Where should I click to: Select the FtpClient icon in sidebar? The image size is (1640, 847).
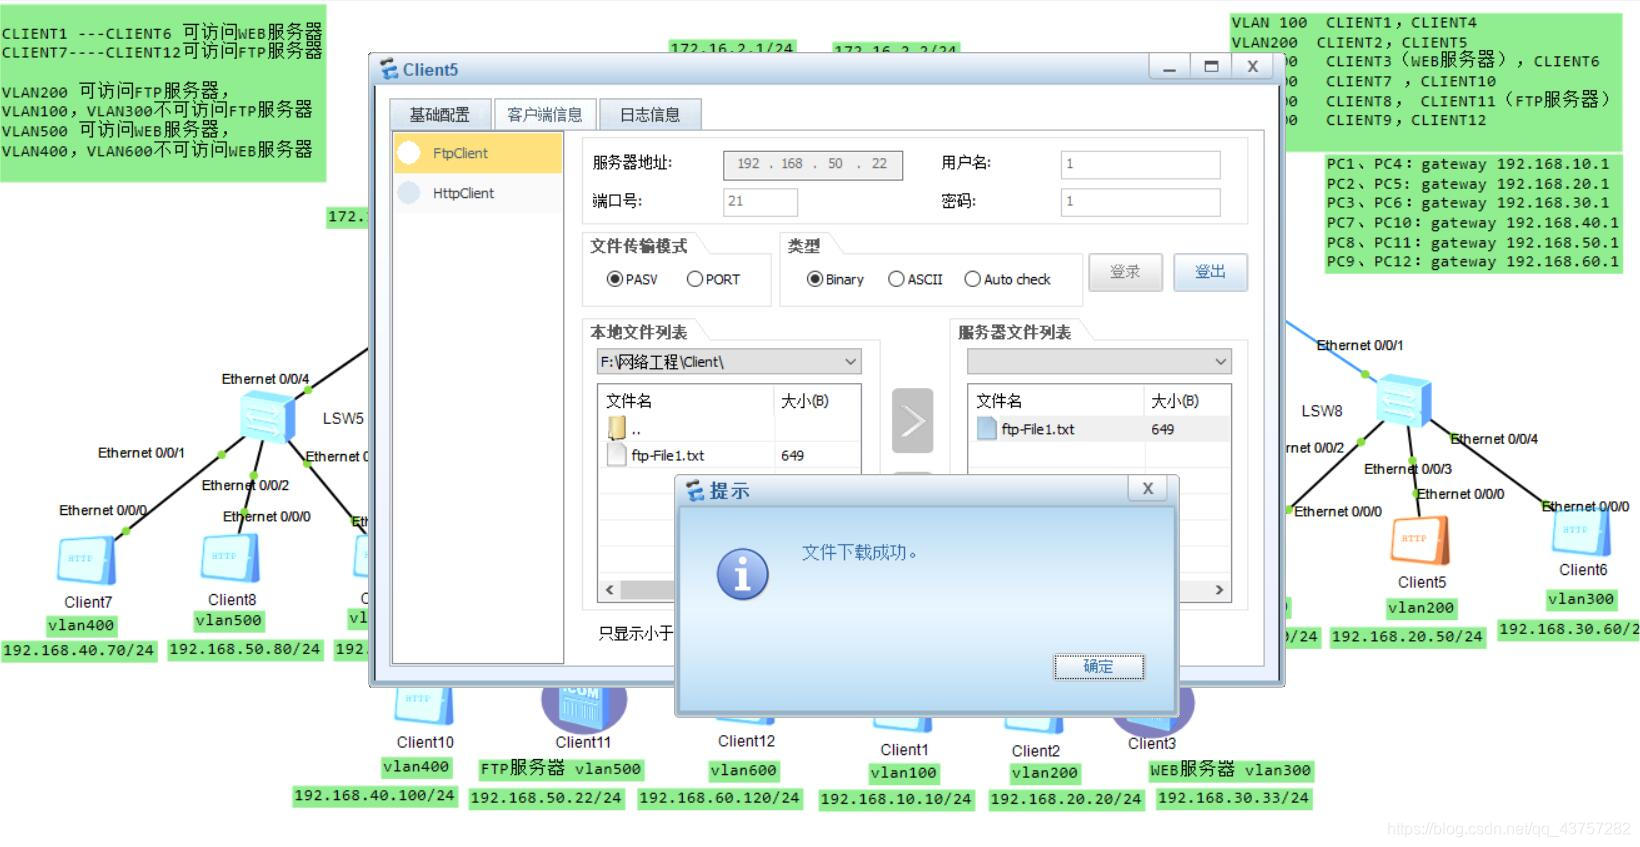409,153
